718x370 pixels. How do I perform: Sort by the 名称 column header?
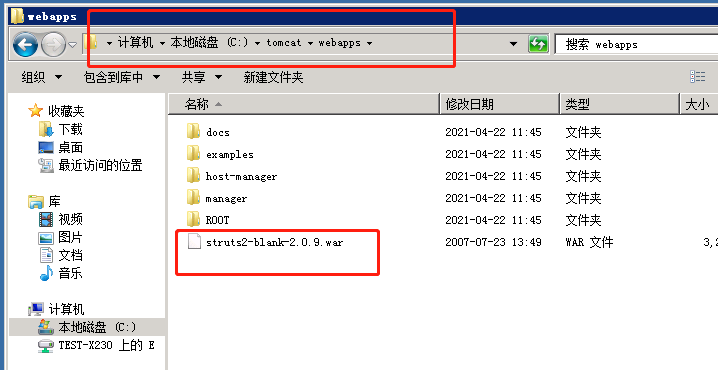coord(303,104)
